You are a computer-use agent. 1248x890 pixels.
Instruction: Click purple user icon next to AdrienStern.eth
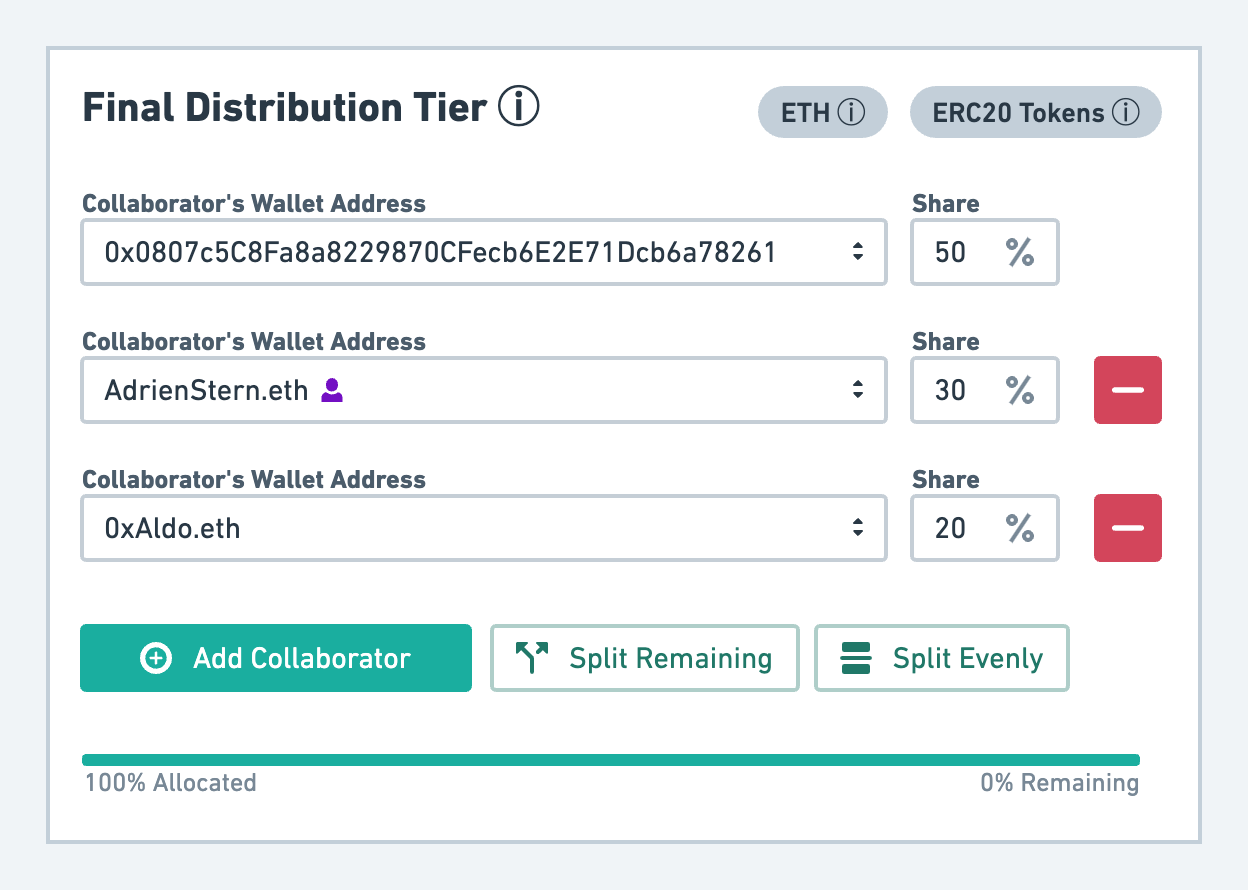(332, 390)
